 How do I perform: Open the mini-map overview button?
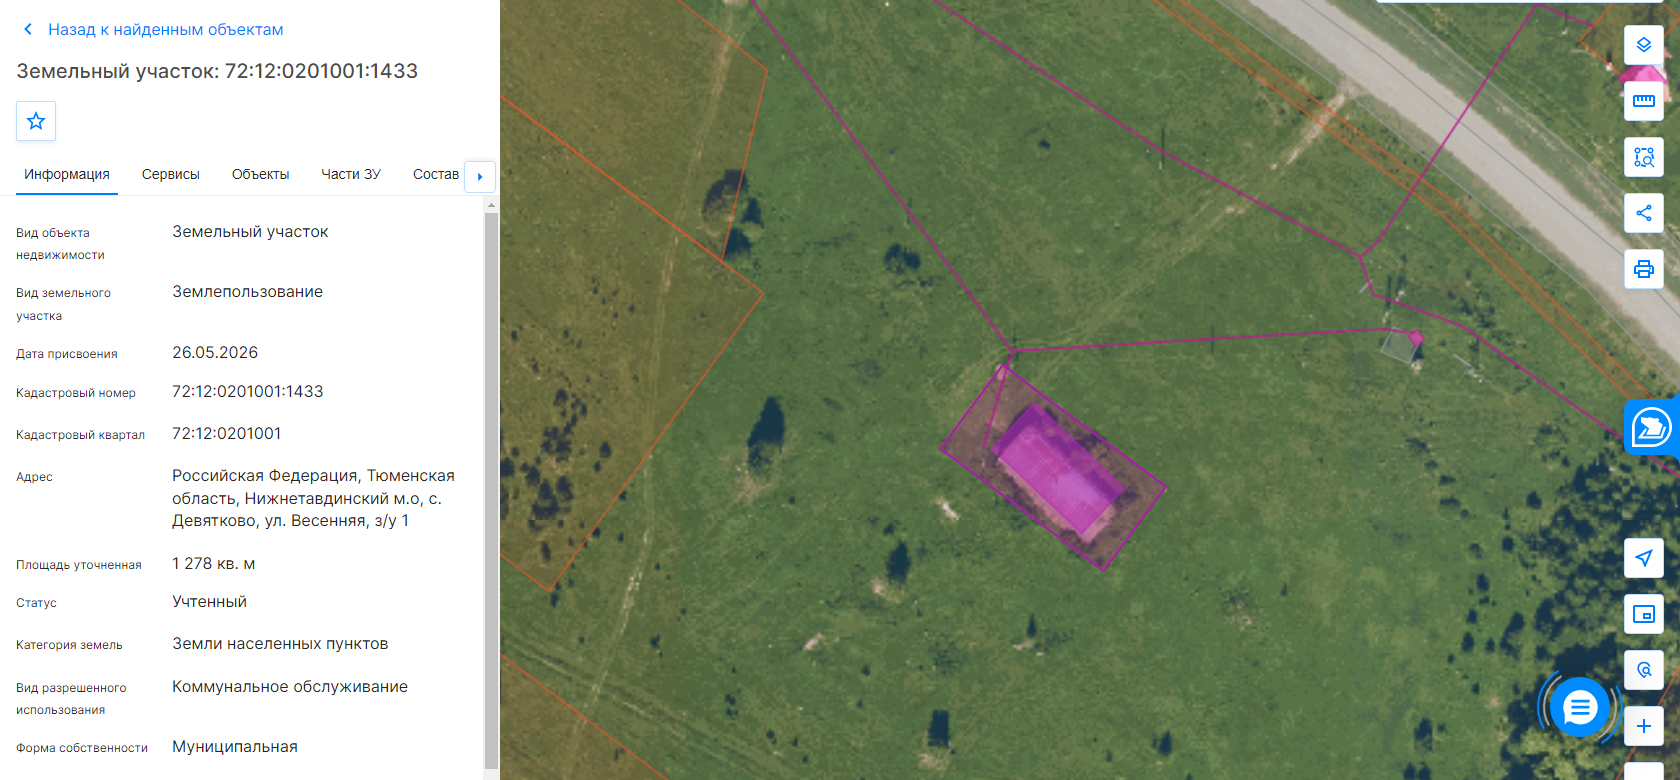tap(1643, 614)
